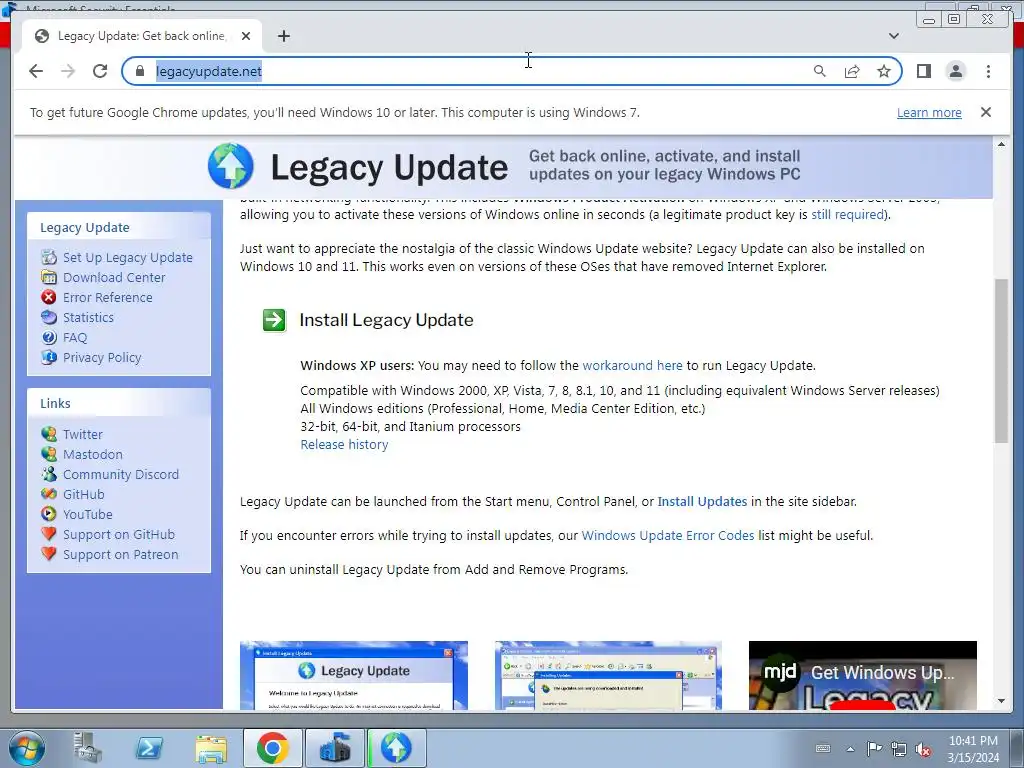The image size is (1024, 768).
Task: Open the Legacy Update installer screenshot thumbnail
Action: click(x=354, y=675)
